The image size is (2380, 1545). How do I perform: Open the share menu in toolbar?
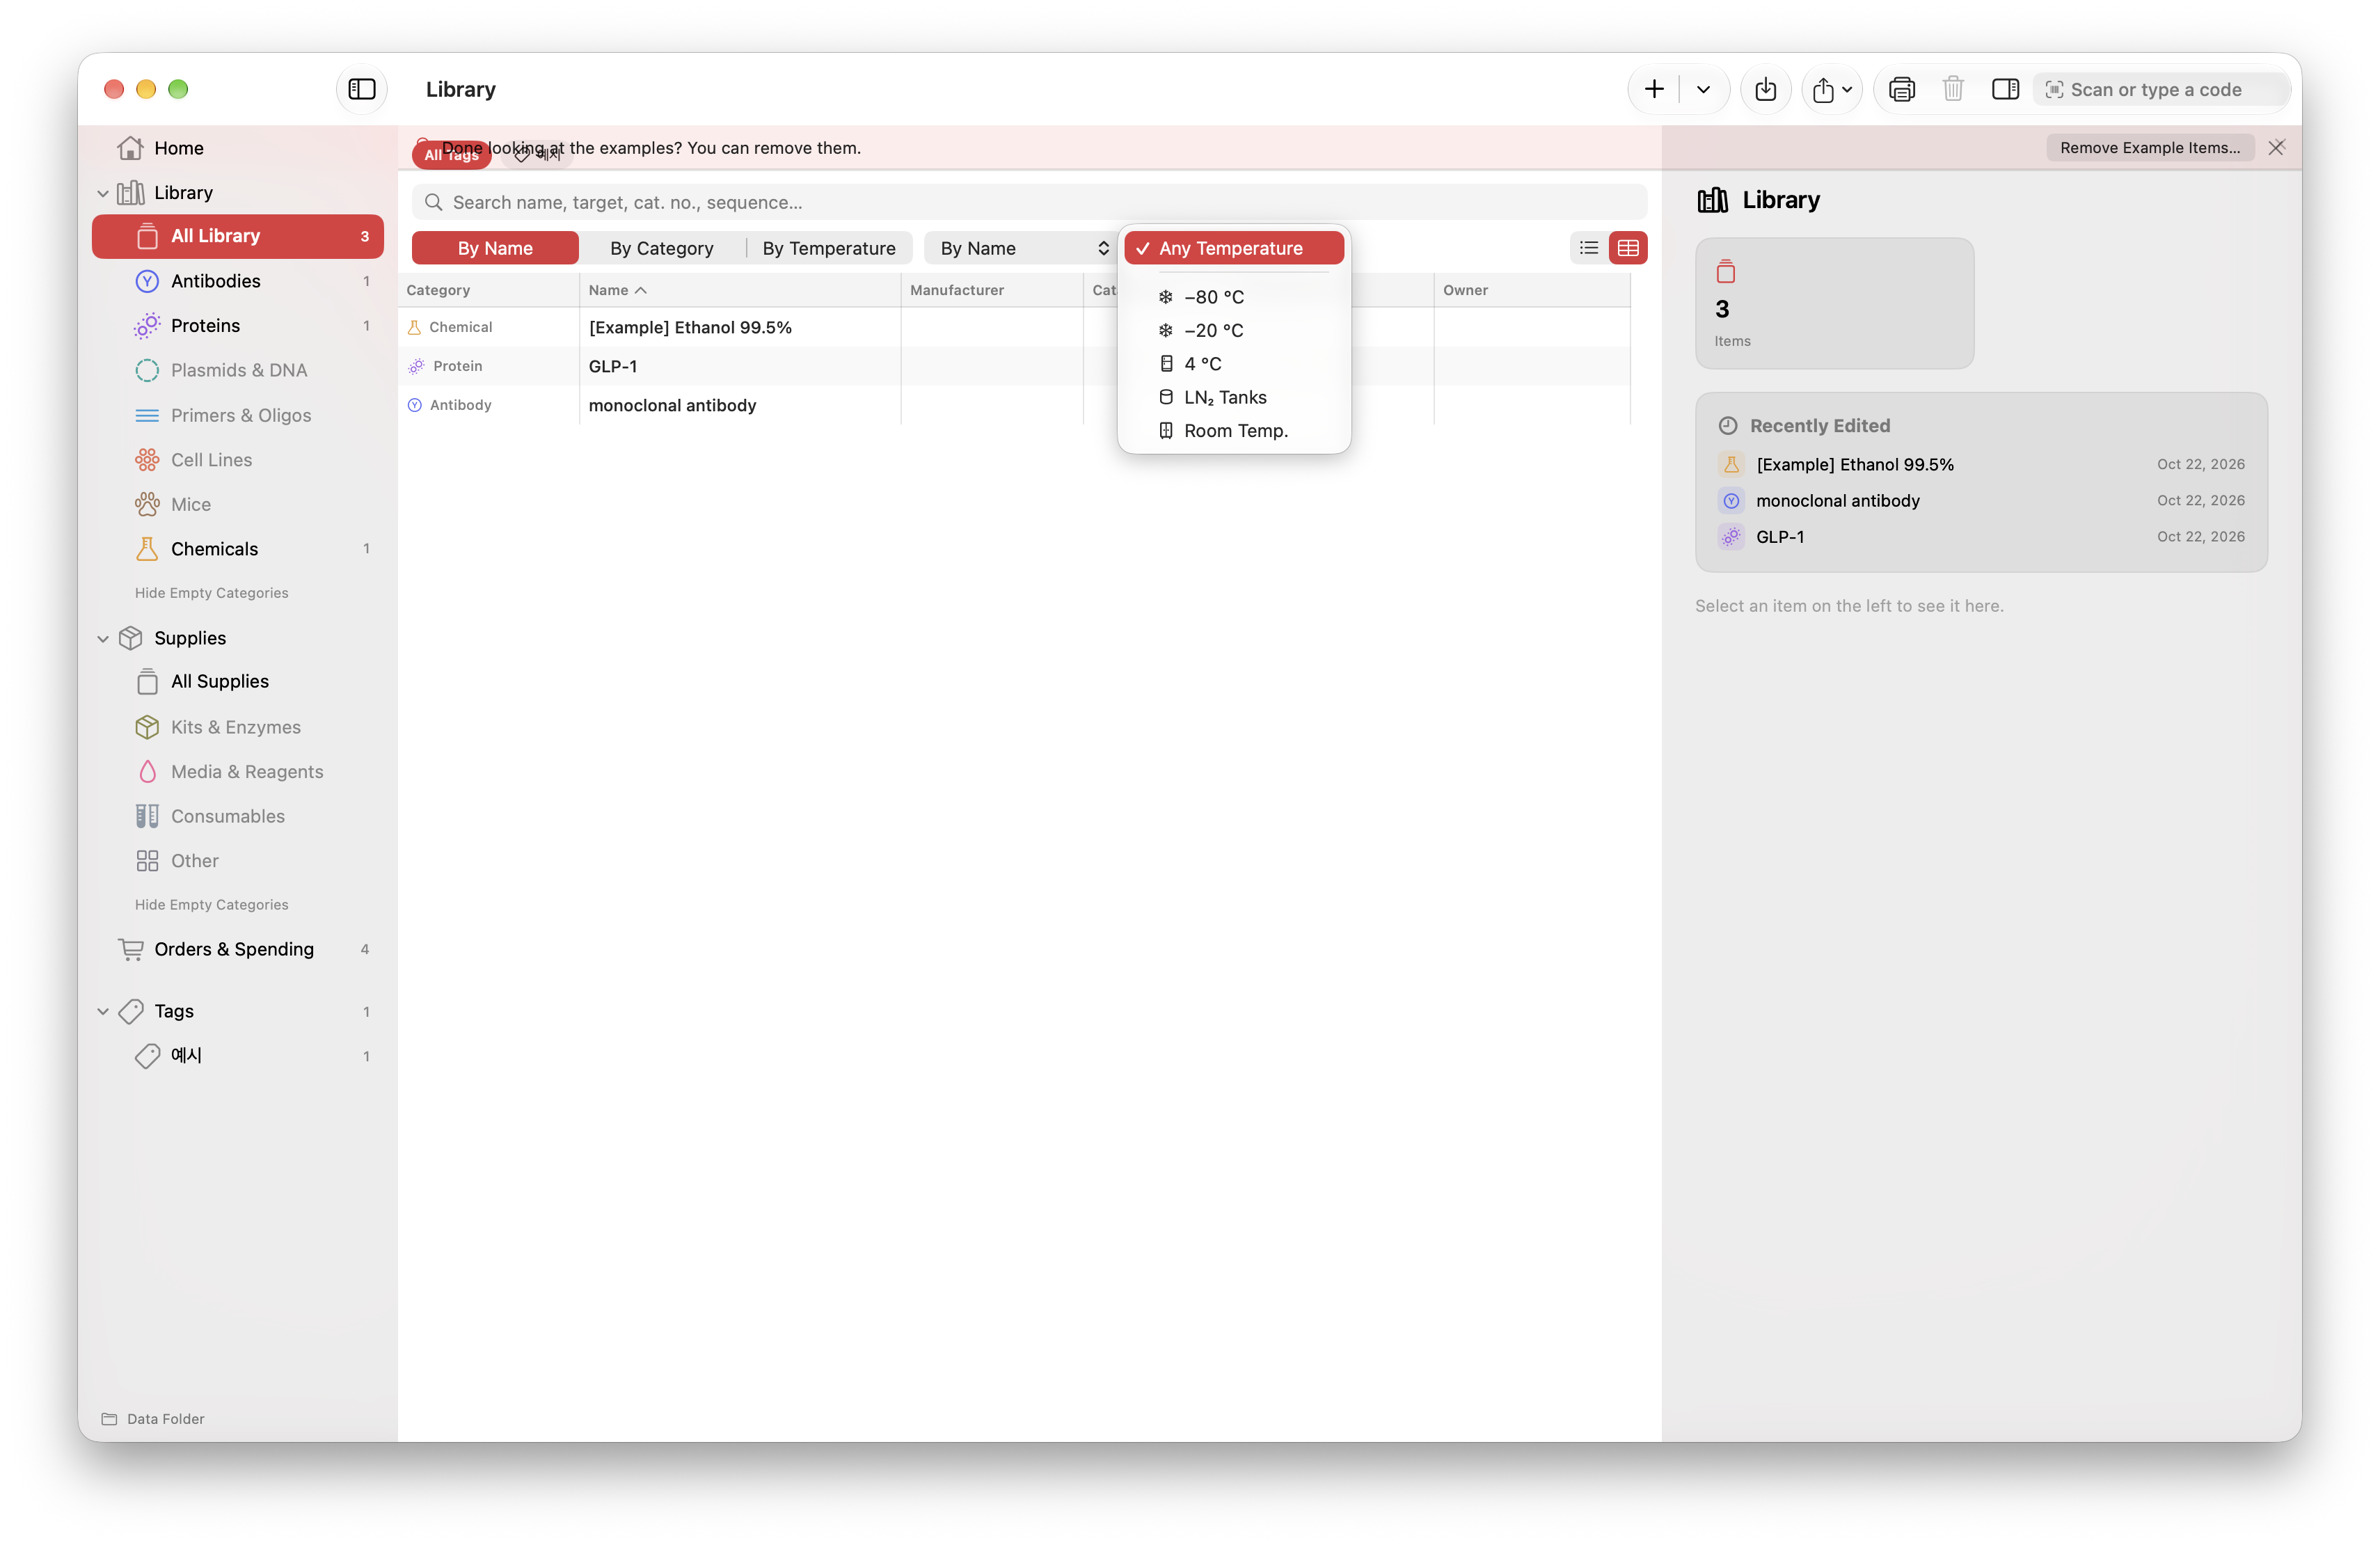1832,89
